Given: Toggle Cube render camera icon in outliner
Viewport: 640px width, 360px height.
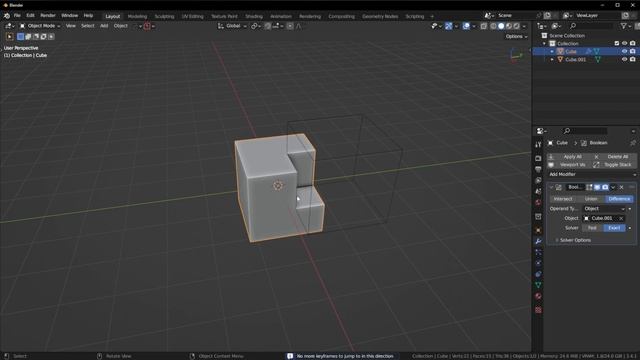Looking at the screenshot, I should [632, 51].
